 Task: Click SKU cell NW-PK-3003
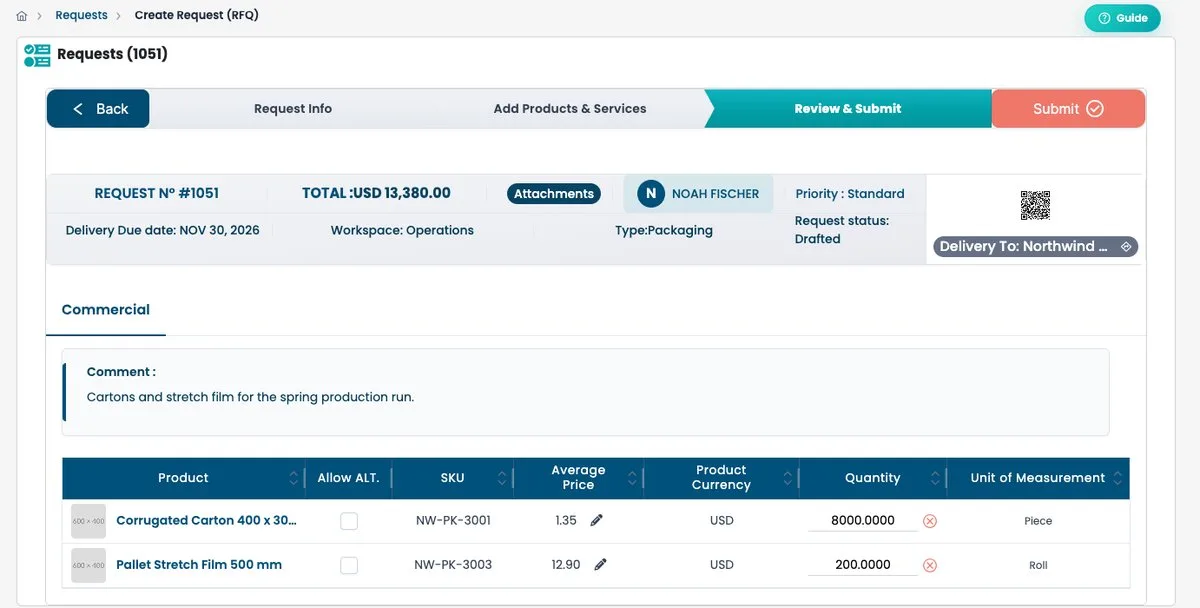pos(453,565)
